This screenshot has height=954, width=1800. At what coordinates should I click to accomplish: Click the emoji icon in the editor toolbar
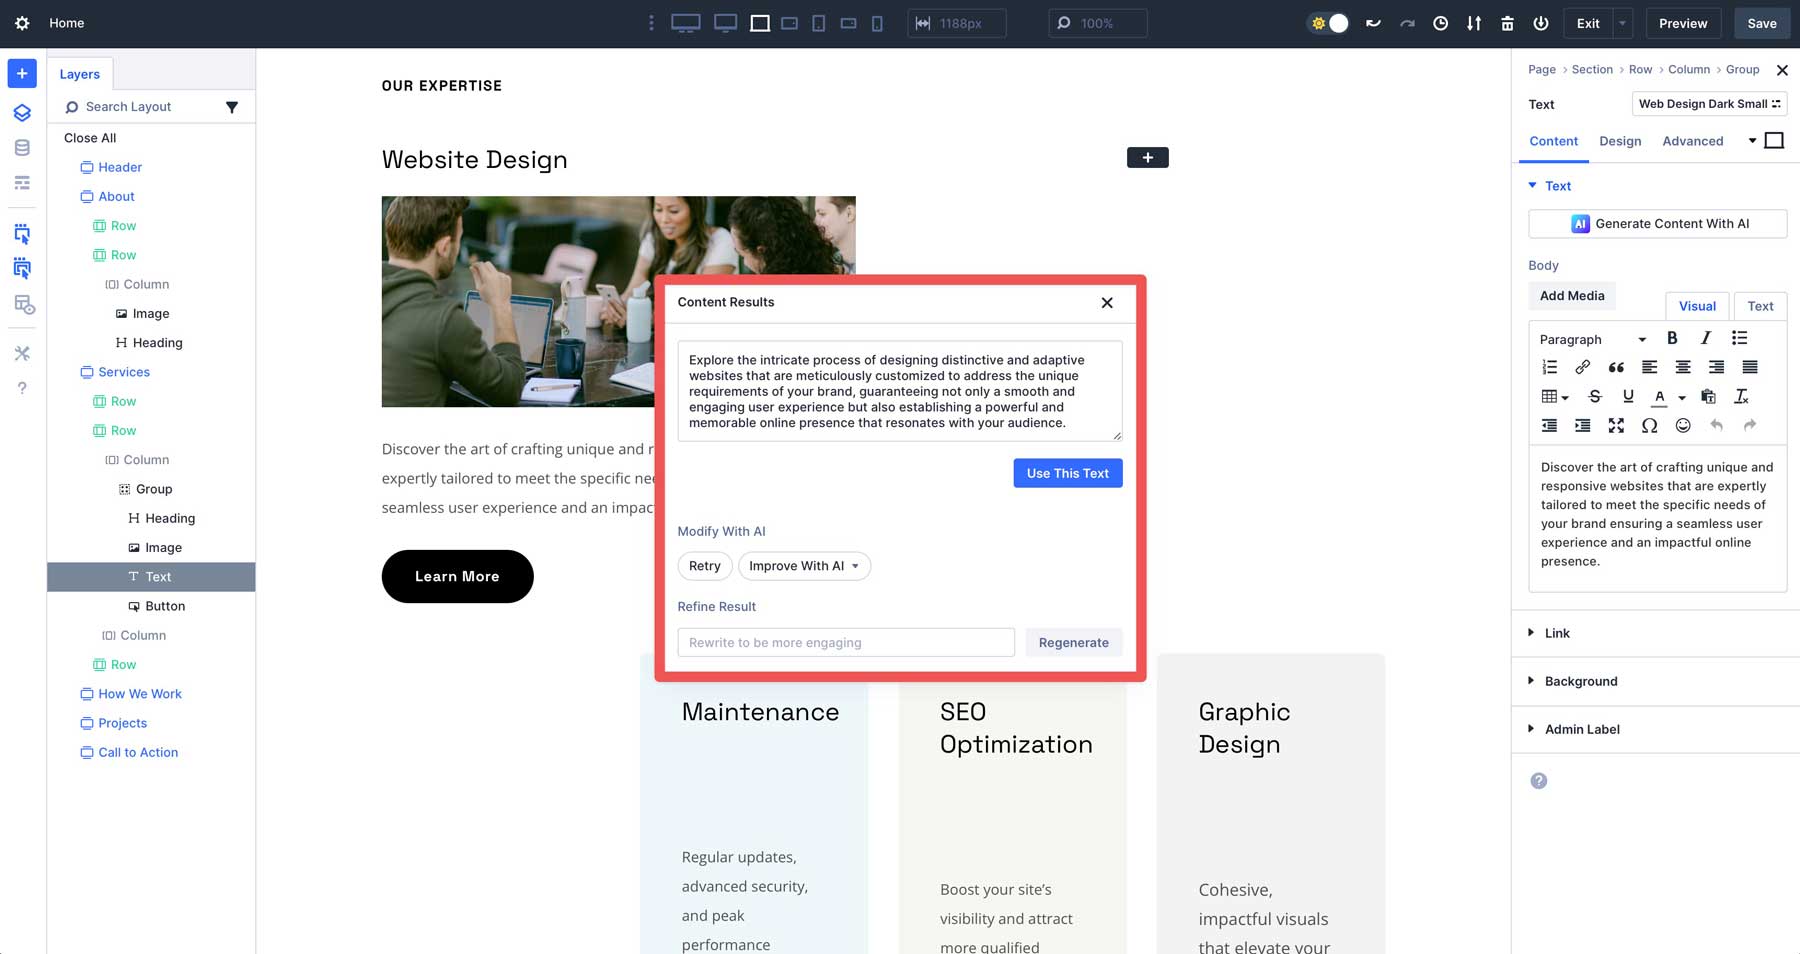tap(1683, 425)
